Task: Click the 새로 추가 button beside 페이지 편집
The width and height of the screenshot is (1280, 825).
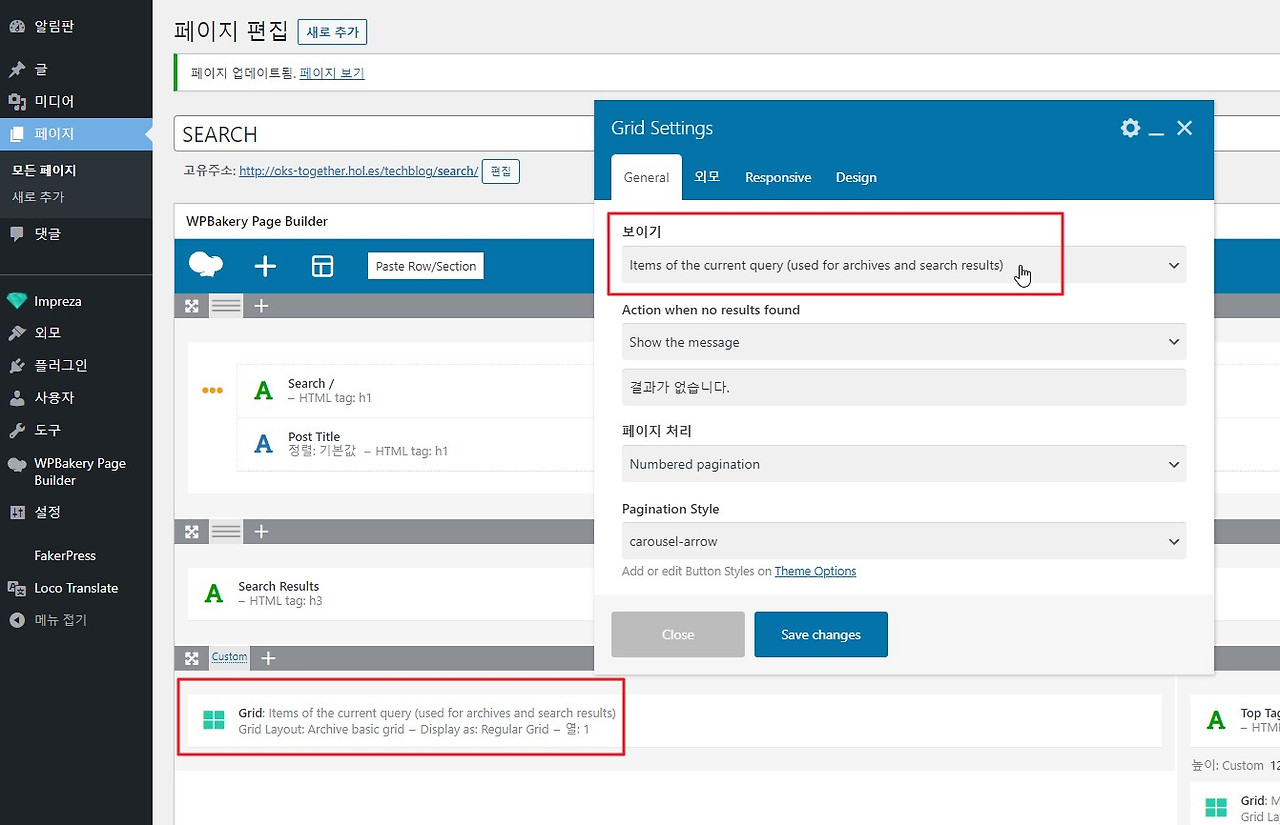Action: click(333, 32)
